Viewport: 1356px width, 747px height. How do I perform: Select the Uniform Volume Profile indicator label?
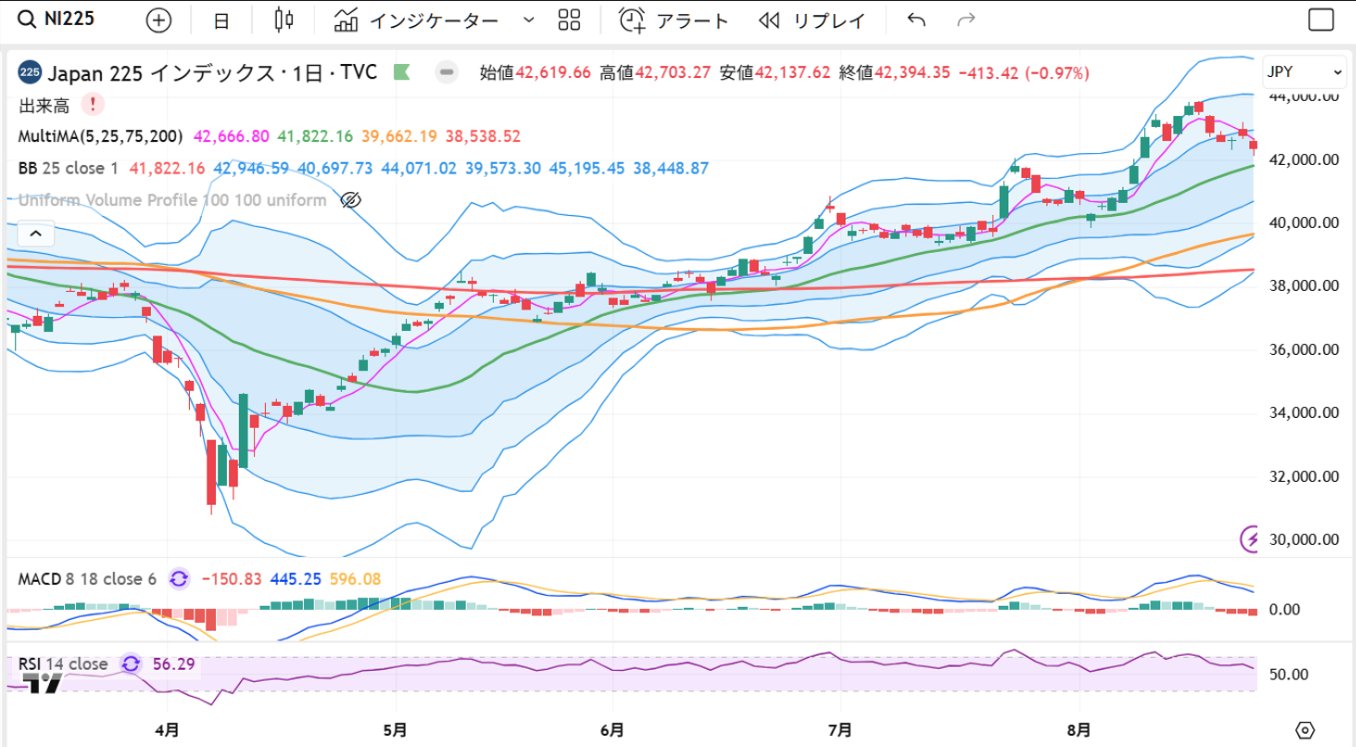[x=172, y=200]
